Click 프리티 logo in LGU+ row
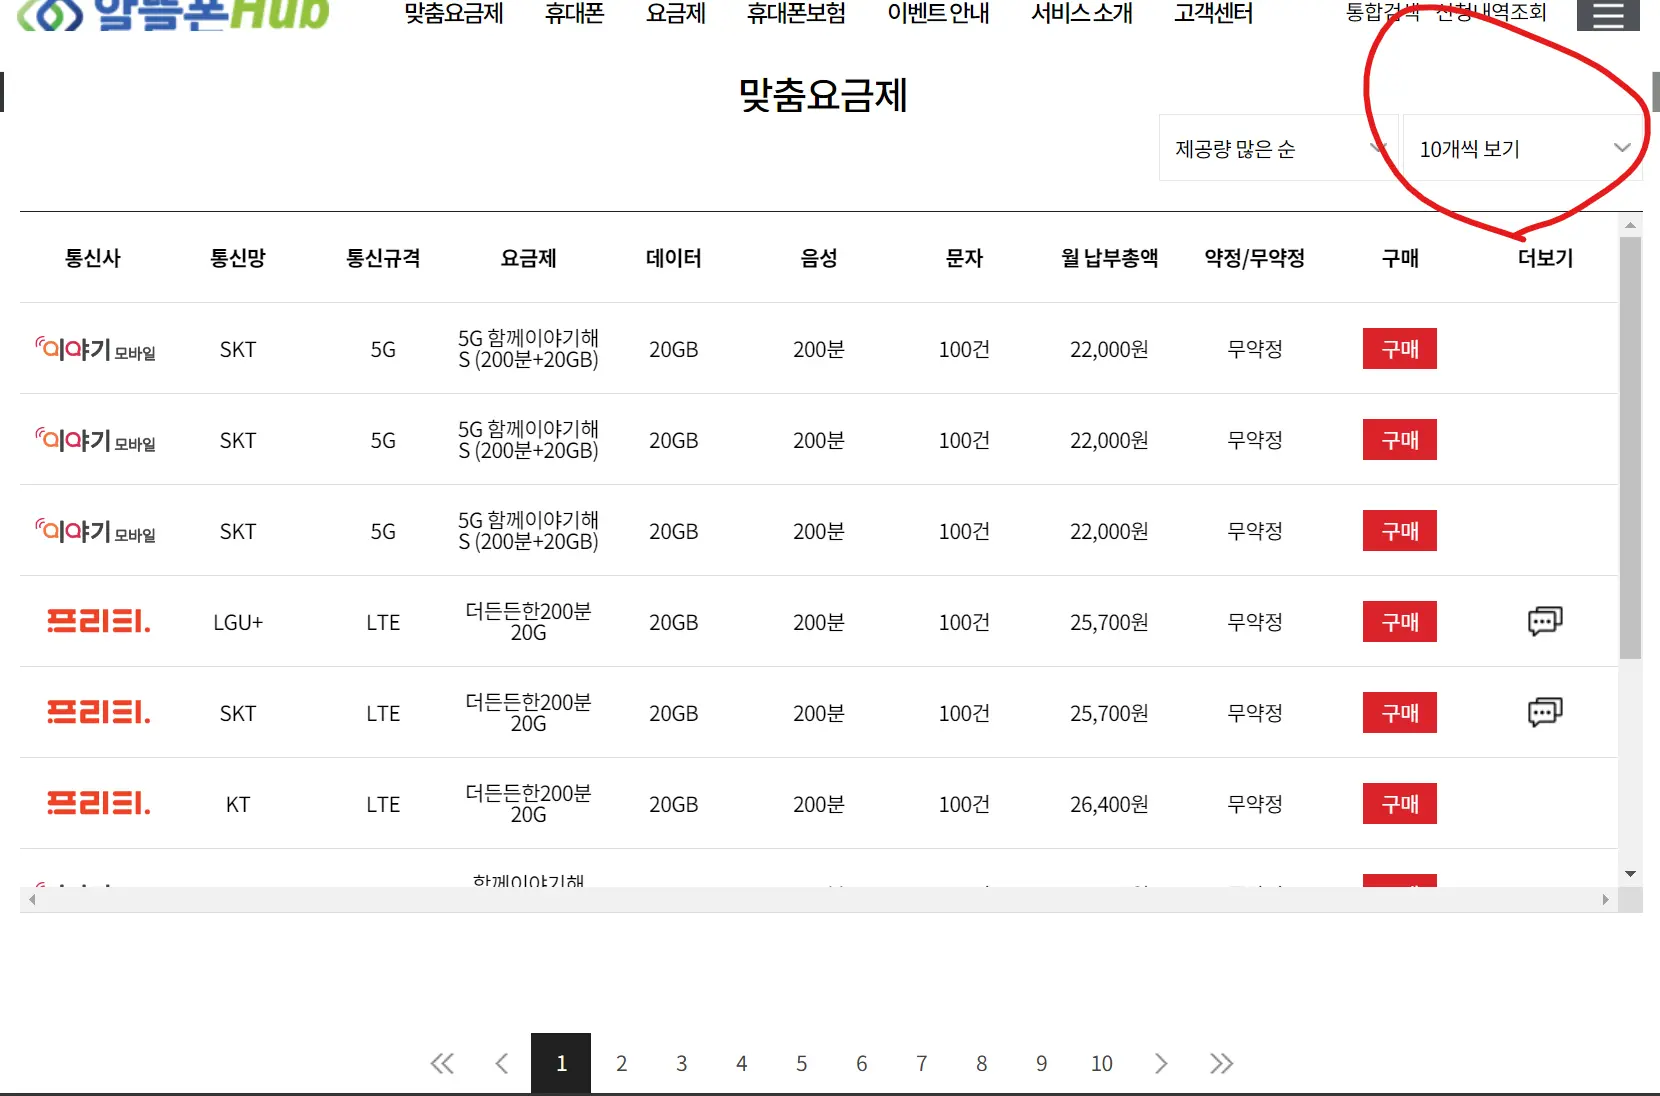The height and width of the screenshot is (1096, 1660). [98, 621]
